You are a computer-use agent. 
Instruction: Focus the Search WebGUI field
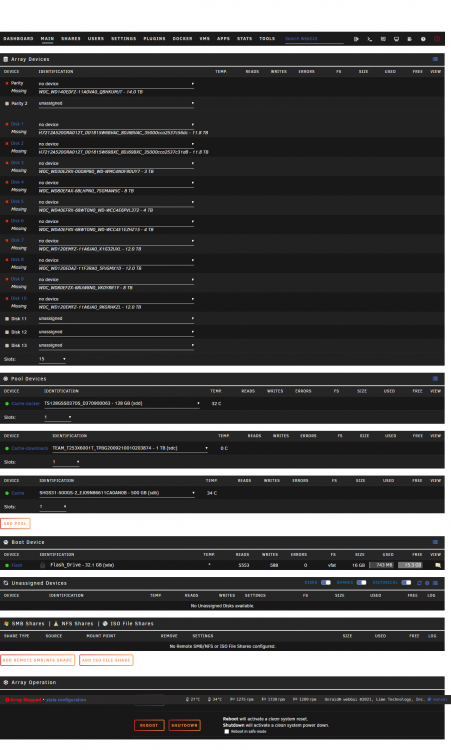click(x=314, y=39)
